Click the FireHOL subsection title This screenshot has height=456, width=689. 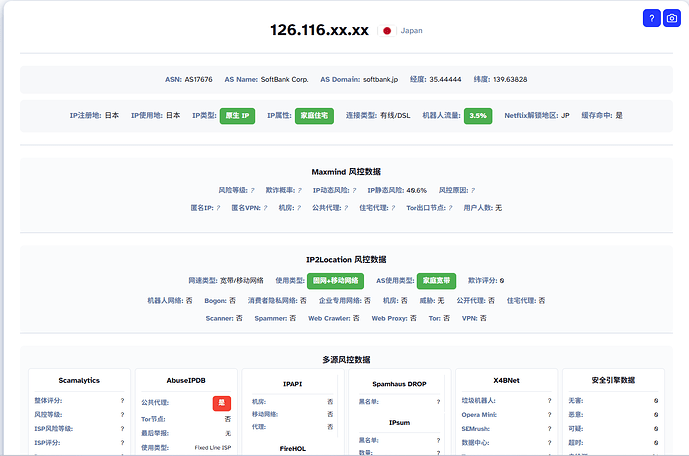(293, 449)
